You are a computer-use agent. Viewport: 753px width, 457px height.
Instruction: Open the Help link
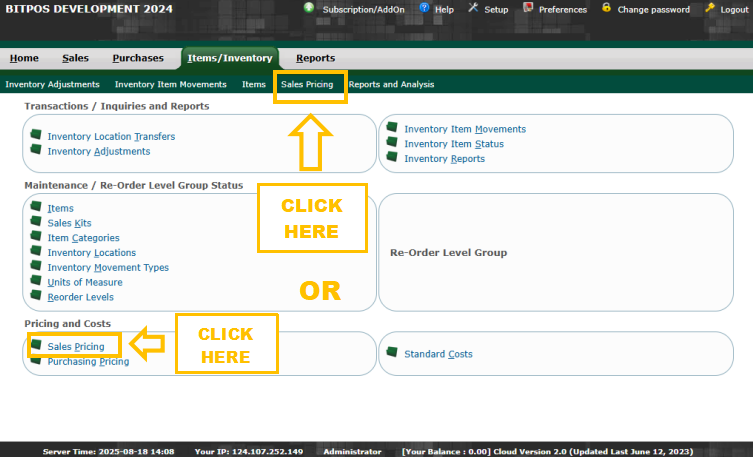click(444, 10)
